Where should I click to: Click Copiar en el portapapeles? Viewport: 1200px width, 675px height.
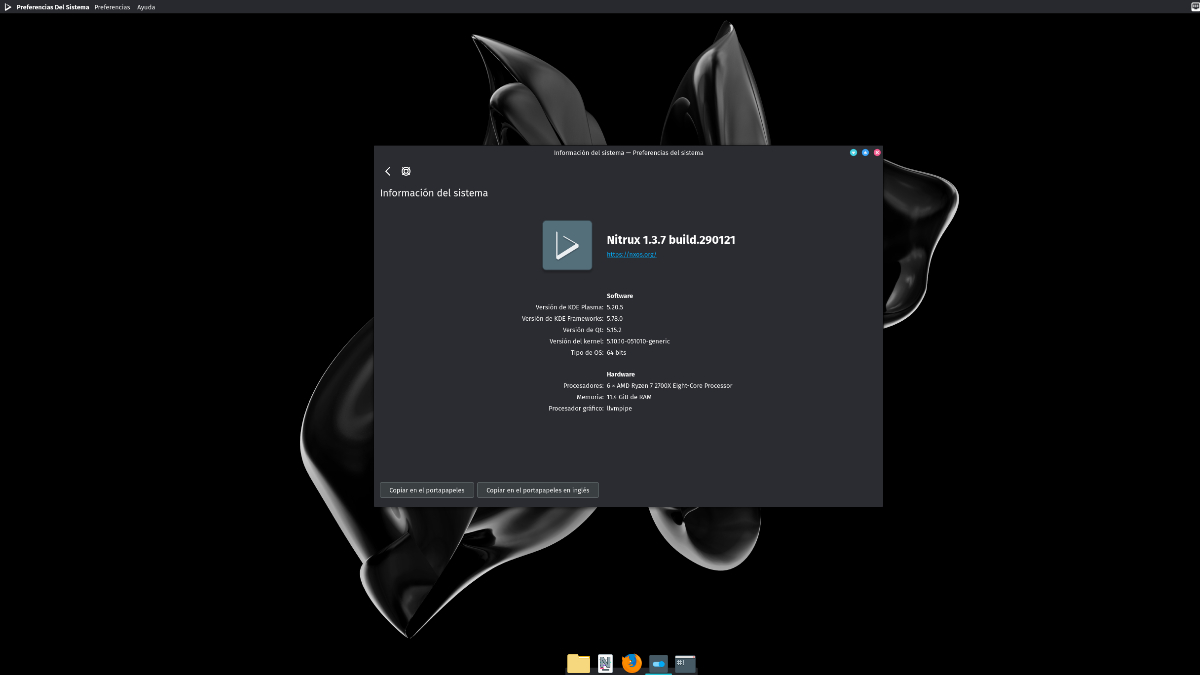click(x=426, y=489)
